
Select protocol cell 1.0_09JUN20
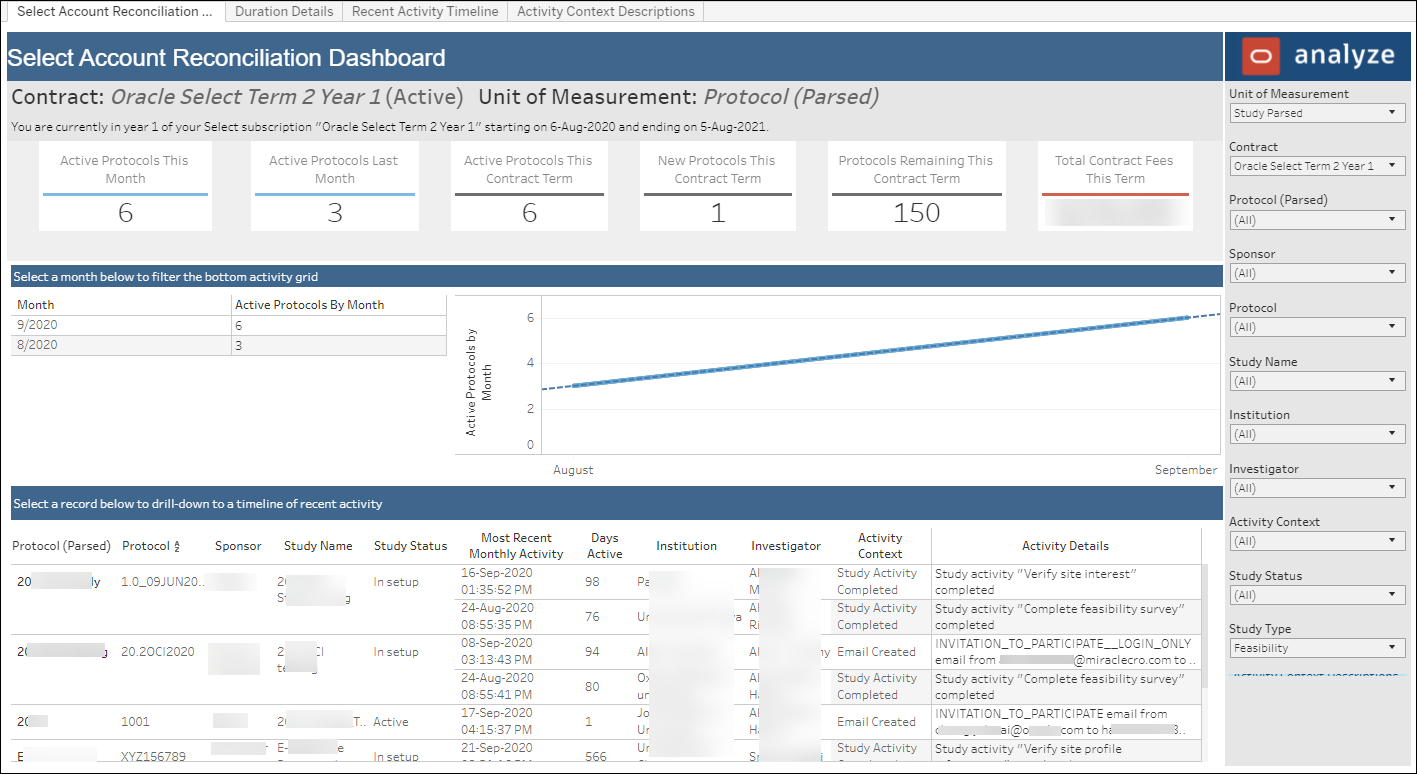tap(162, 582)
